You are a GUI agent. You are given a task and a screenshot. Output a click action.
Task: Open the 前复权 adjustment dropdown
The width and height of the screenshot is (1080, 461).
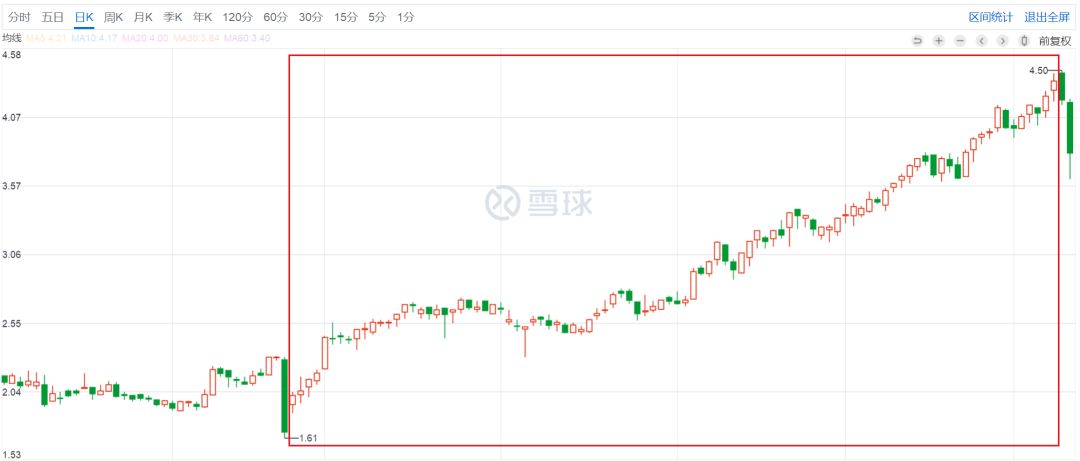[x=1055, y=41]
